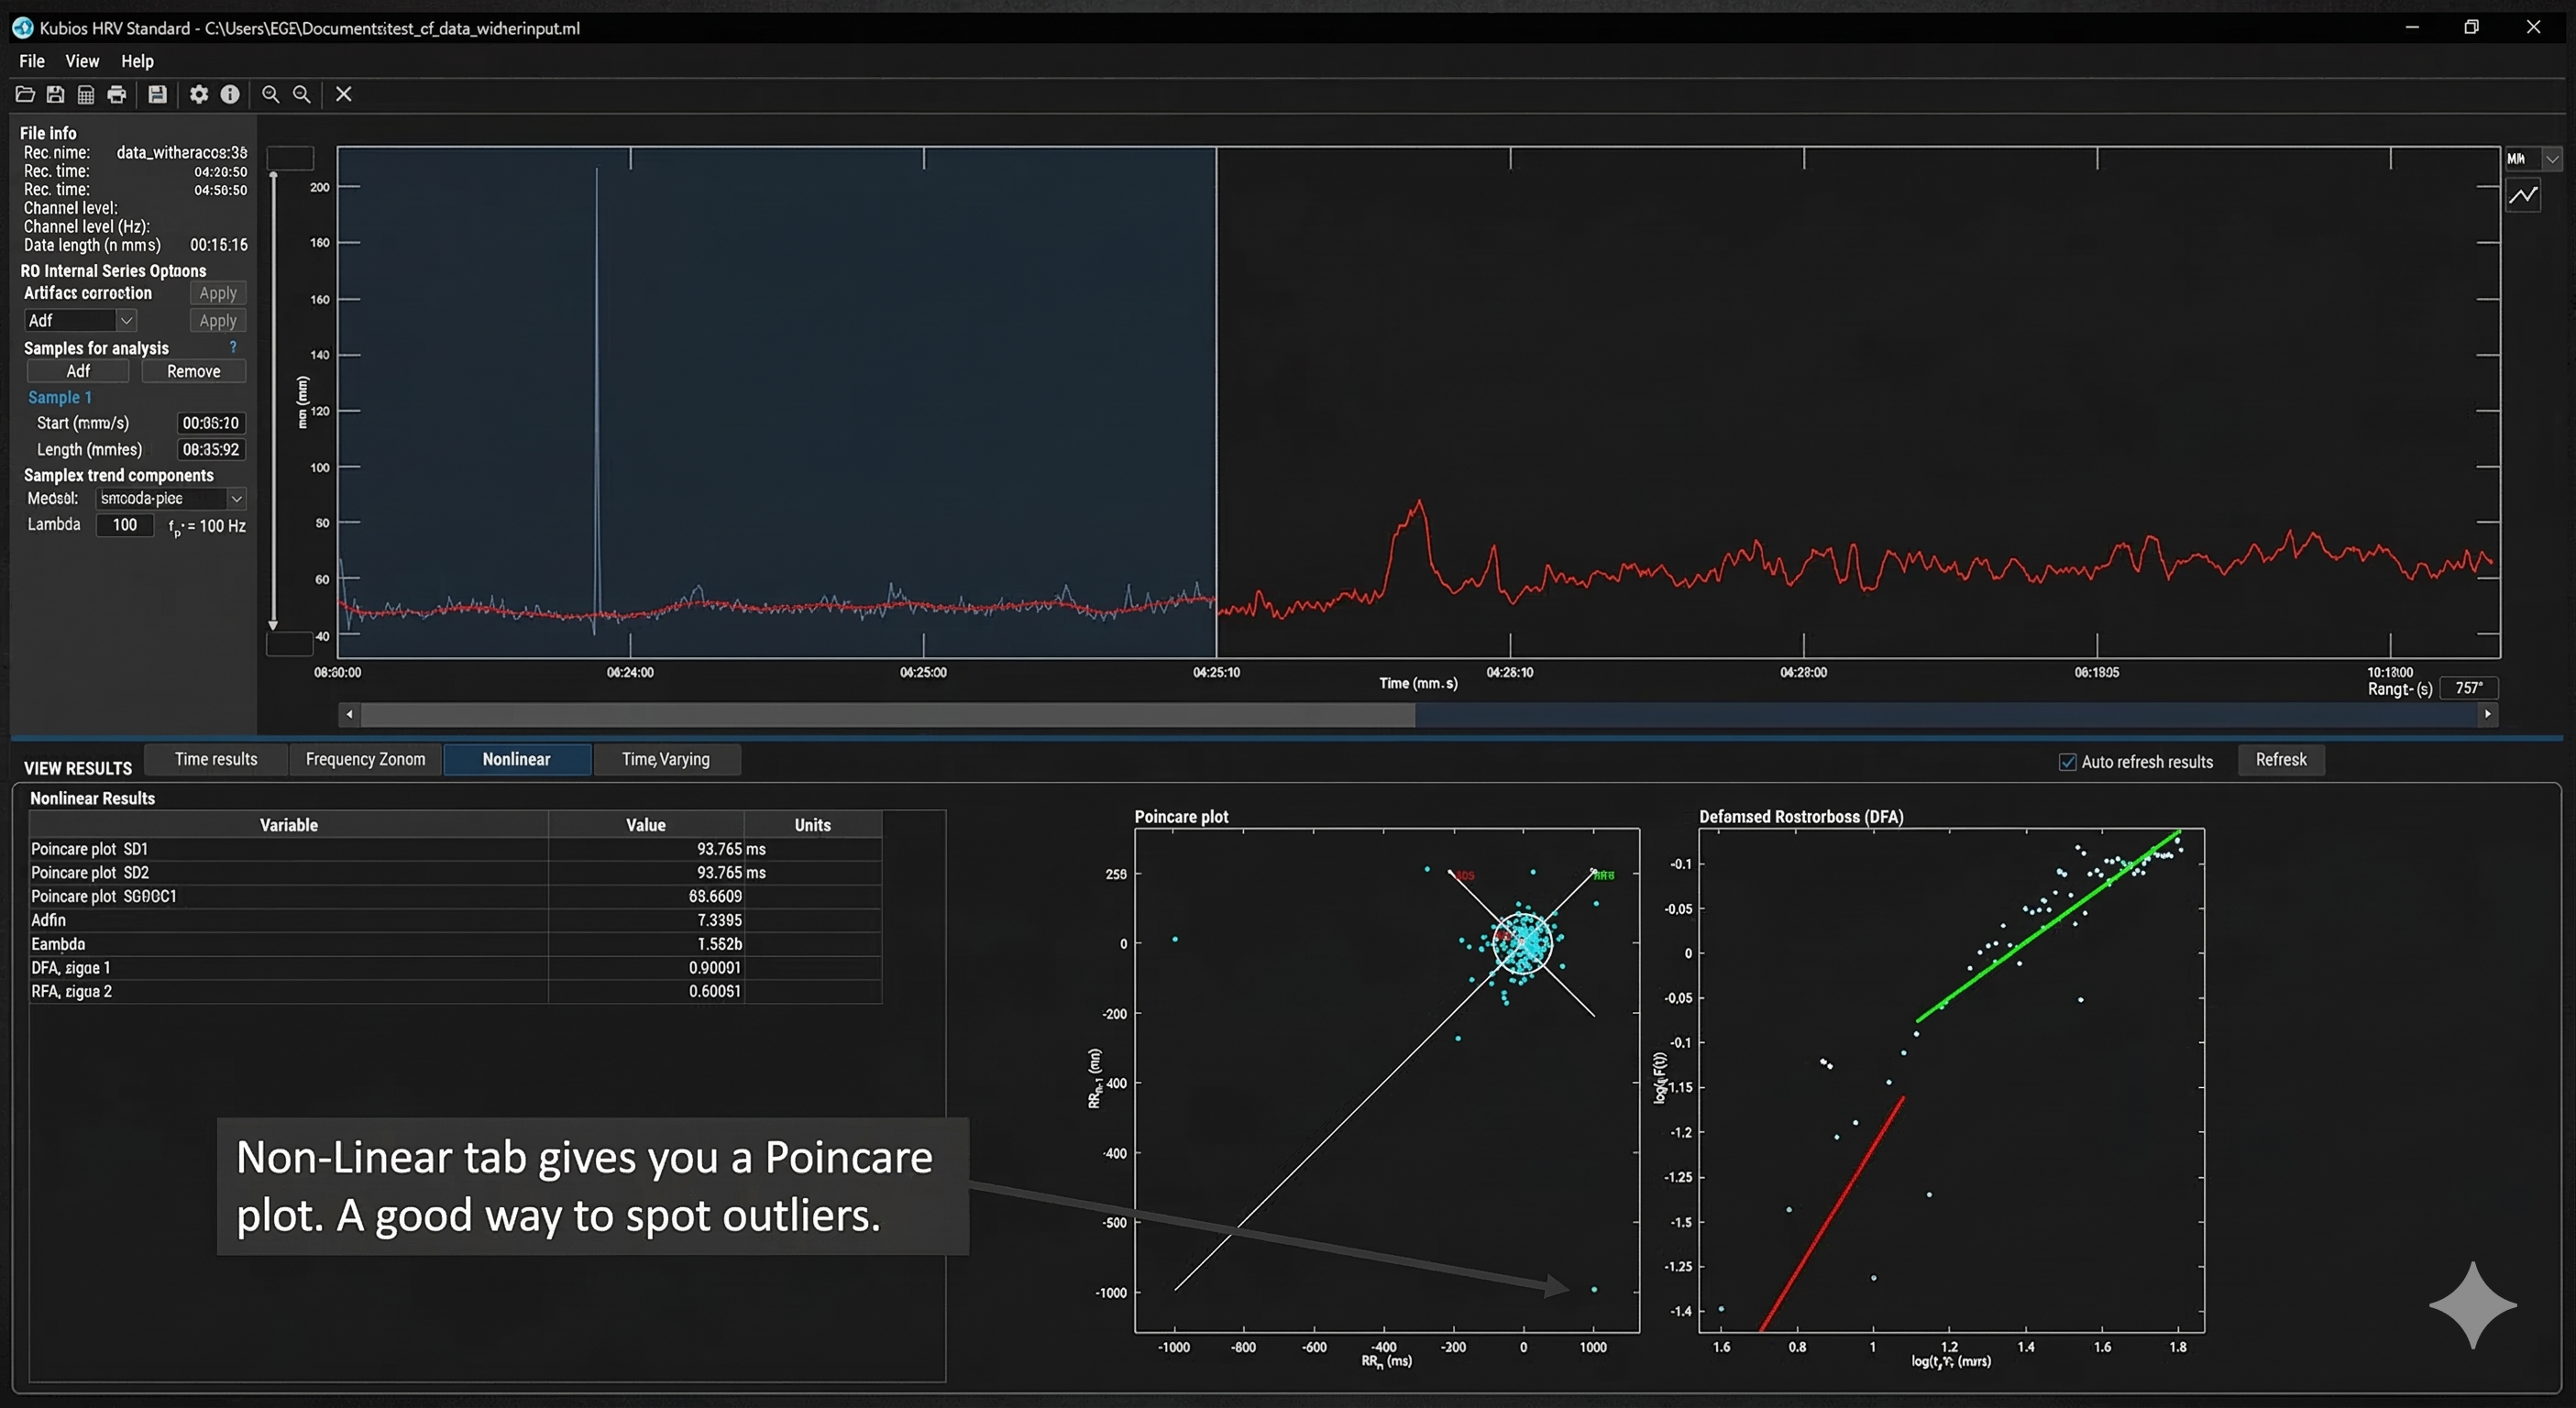Disable Auto refresh results
Image resolution: width=2576 pixels, height=1408 pixels.
(2066, 761)
